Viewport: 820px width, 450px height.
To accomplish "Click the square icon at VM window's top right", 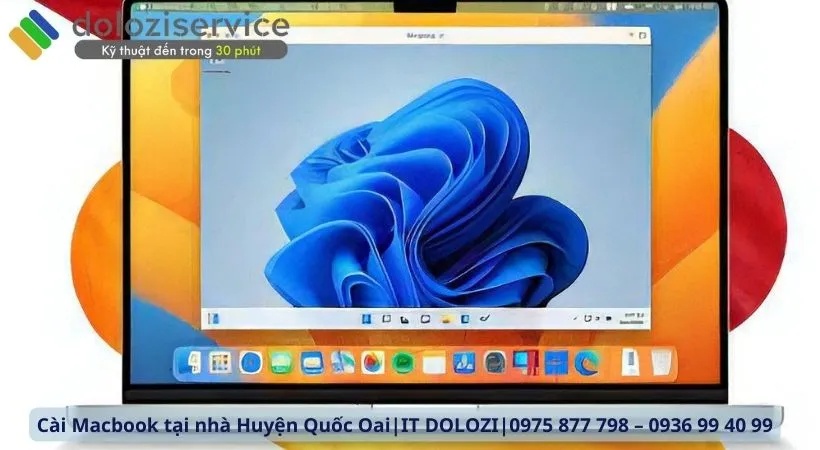I will pyautogui.click(x=643, y=36).
